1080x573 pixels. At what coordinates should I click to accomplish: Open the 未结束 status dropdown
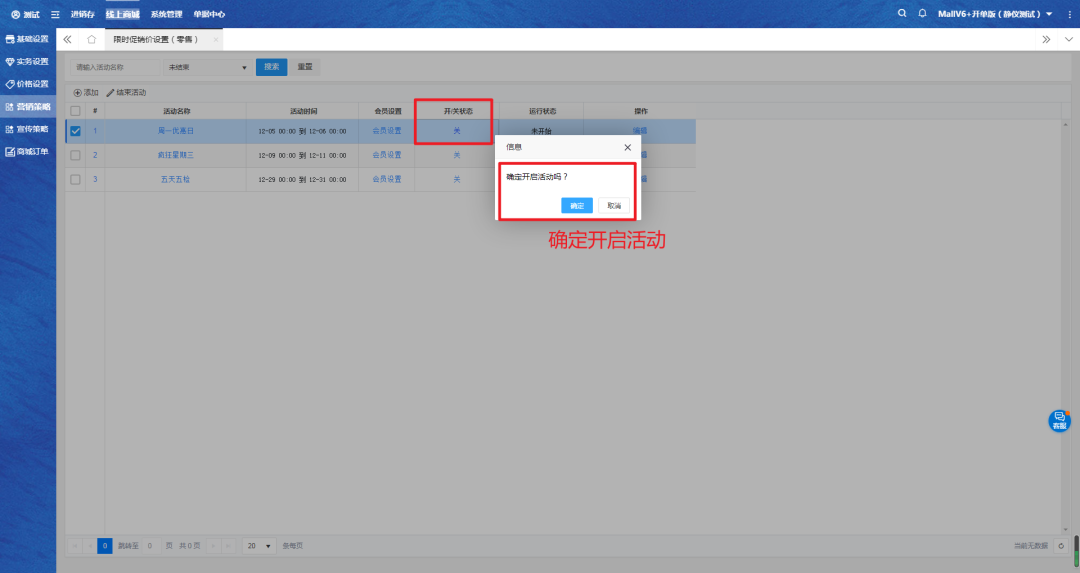pyautogui.click(x=207, y=67)
